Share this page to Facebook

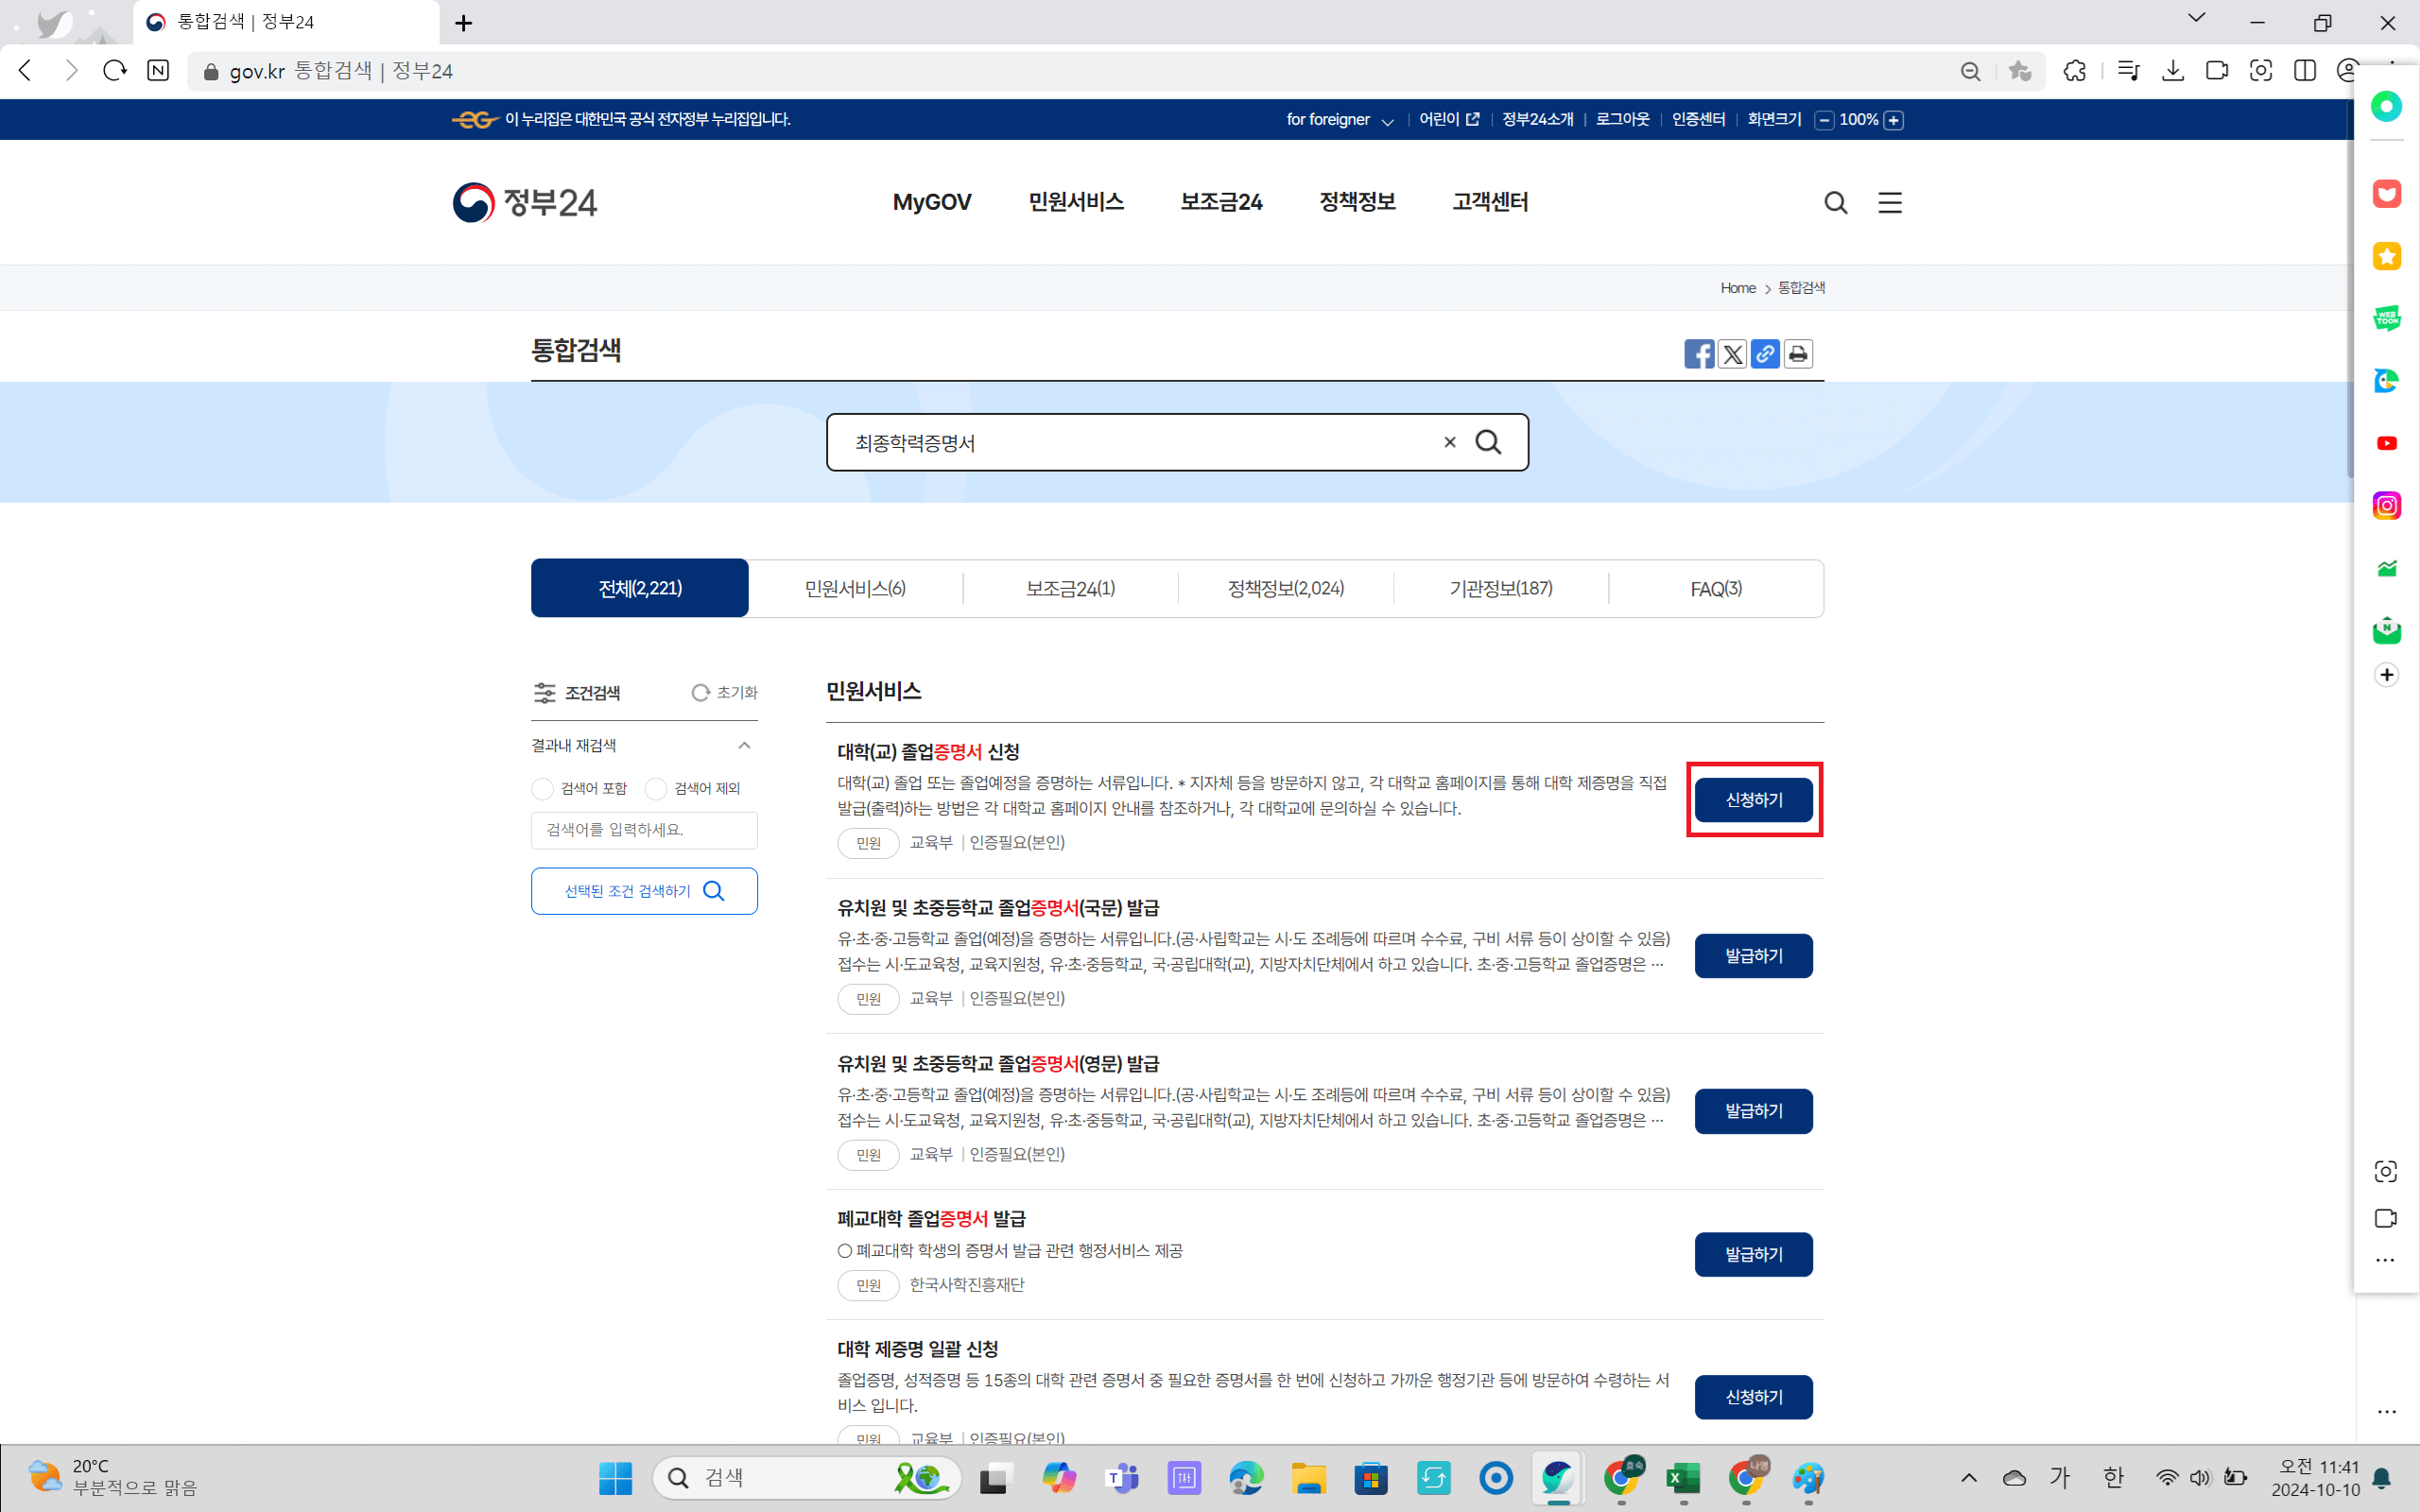pyautogui.click(x=1699, y=353)
